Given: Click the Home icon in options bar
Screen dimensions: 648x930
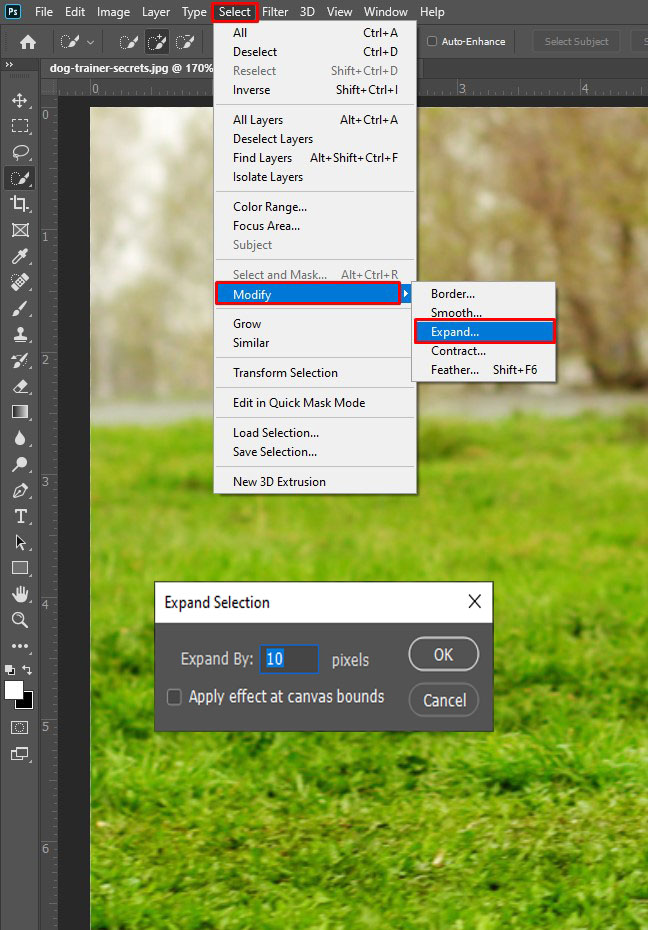Looking at the screenshot, I should (x=27, y=42).
